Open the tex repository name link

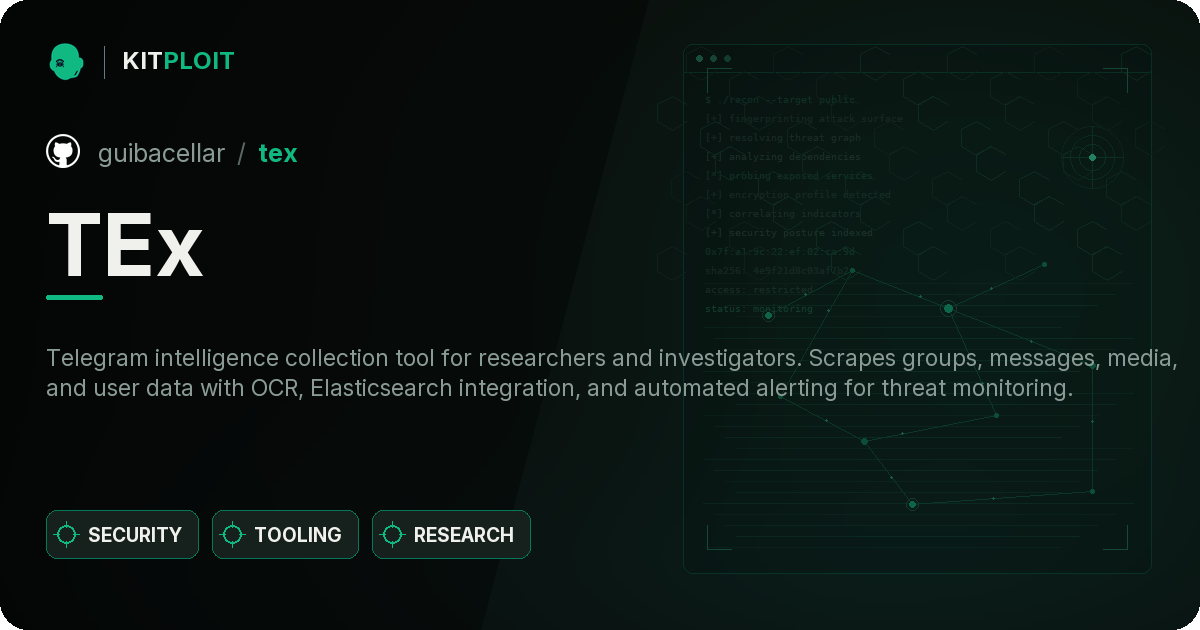278,153
